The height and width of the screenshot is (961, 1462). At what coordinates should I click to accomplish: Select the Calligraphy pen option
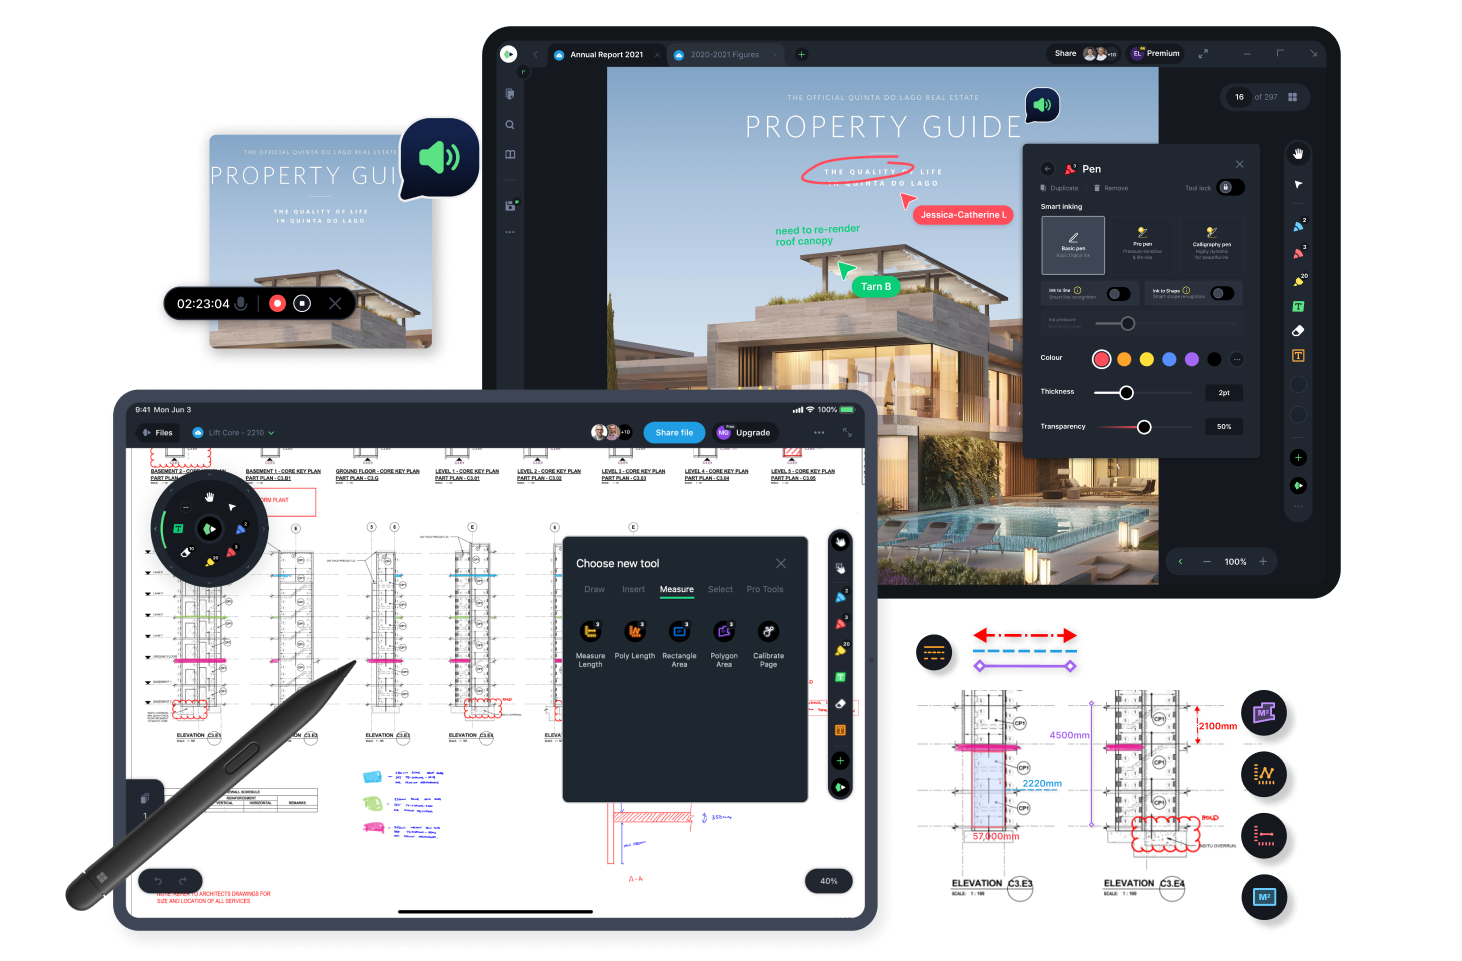[x=1212, y=245]
